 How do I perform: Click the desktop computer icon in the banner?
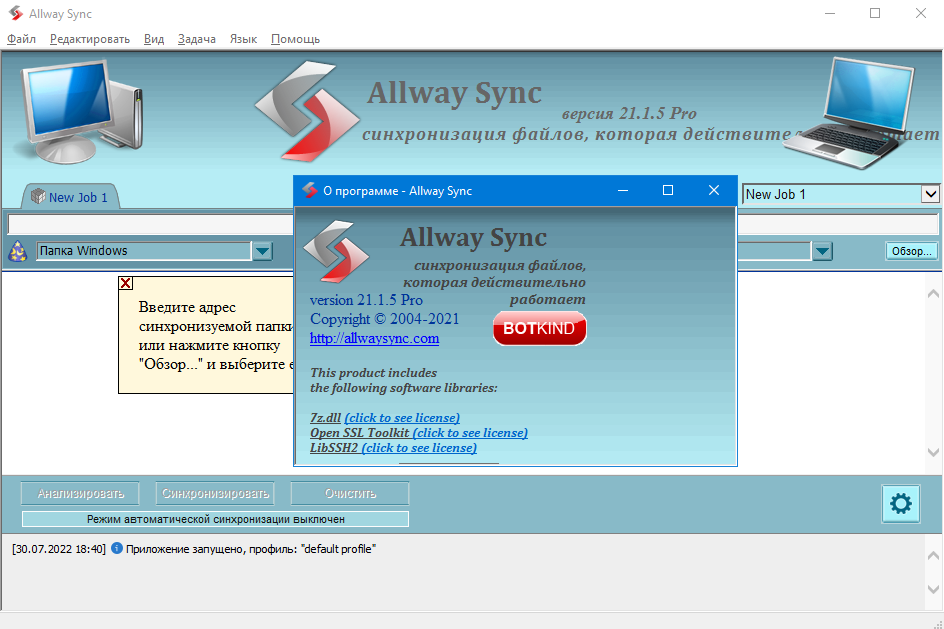[82, 111]
